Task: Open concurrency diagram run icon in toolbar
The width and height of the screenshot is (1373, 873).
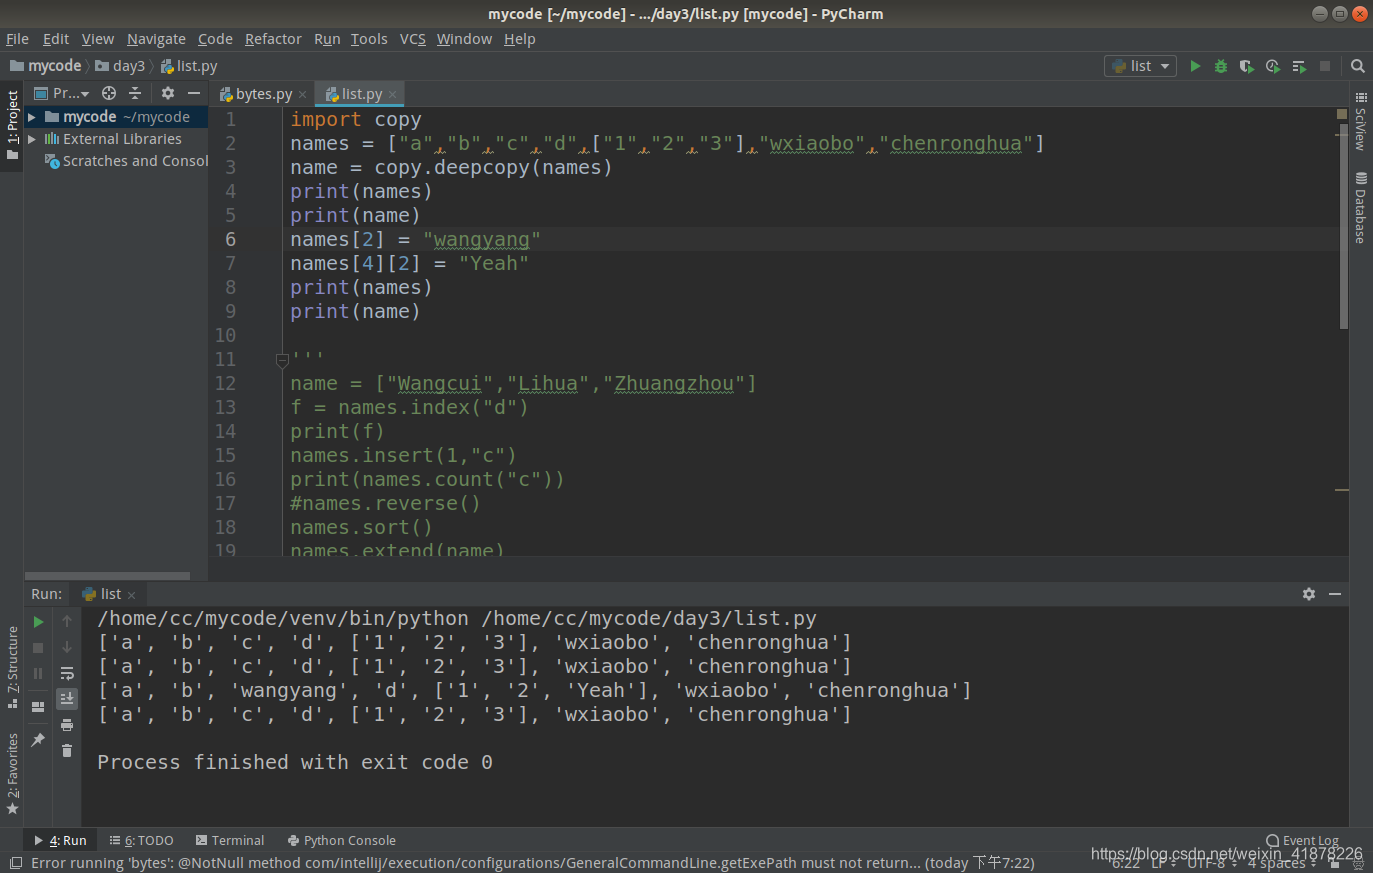Action: pos(1299,66)
